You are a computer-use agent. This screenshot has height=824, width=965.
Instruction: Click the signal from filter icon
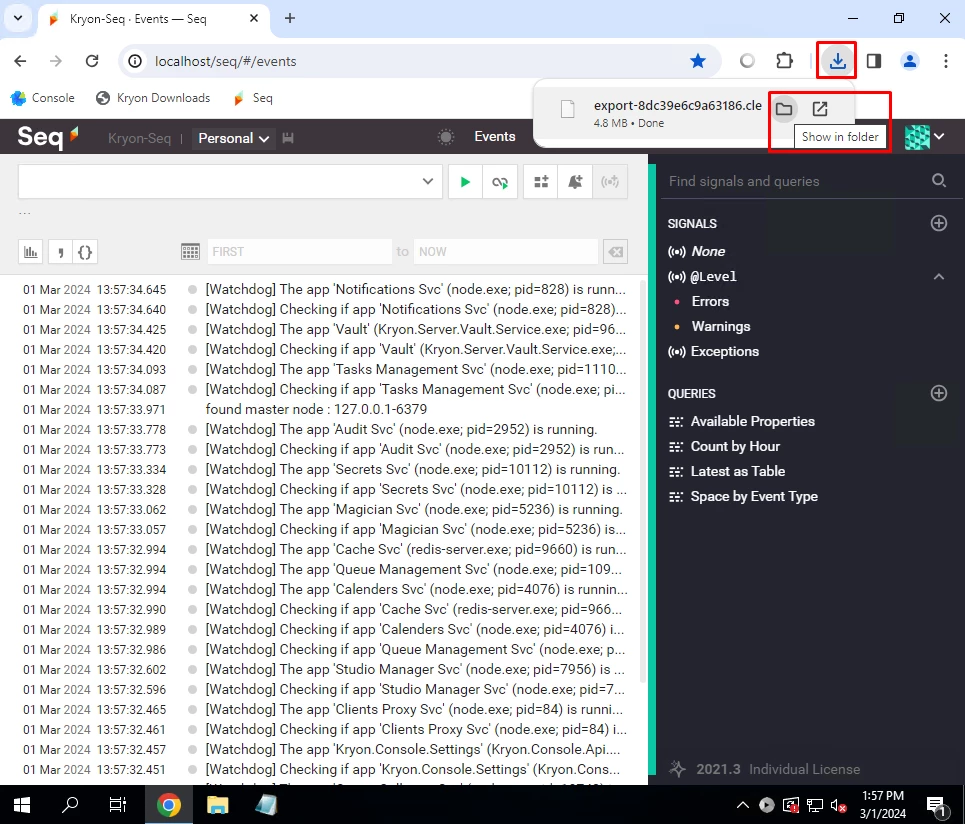pos(610,182)
